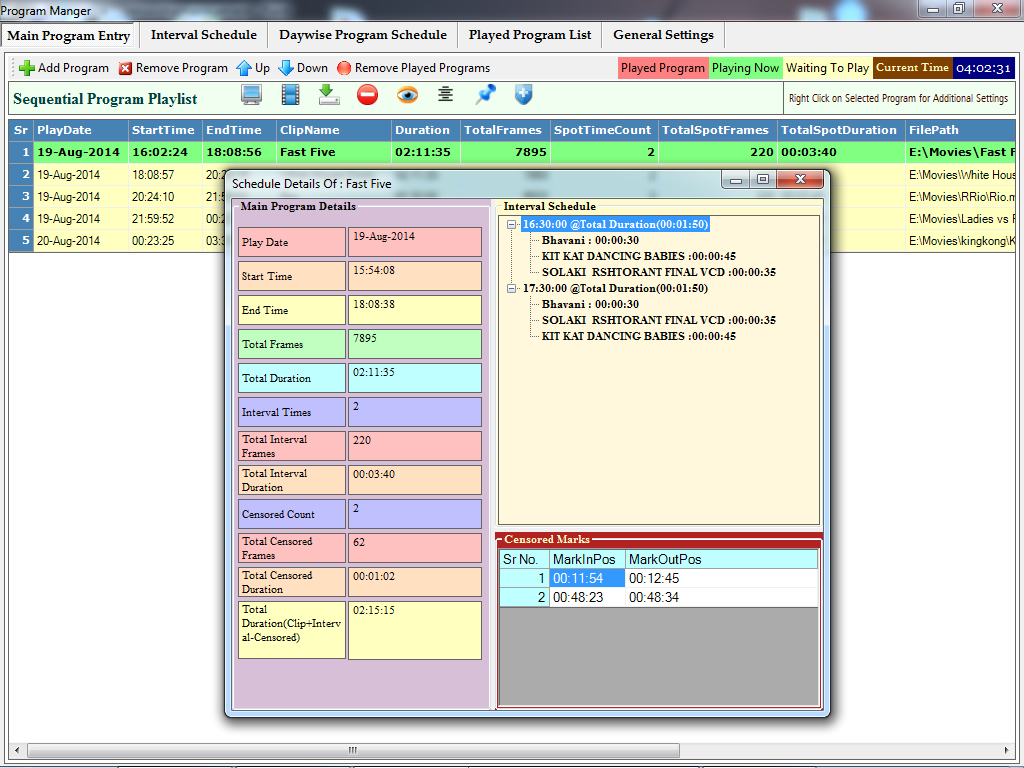Viewport: 1024px width, 768px height.
Task: Click the blue pushpin icon
Action: (485, 95)
